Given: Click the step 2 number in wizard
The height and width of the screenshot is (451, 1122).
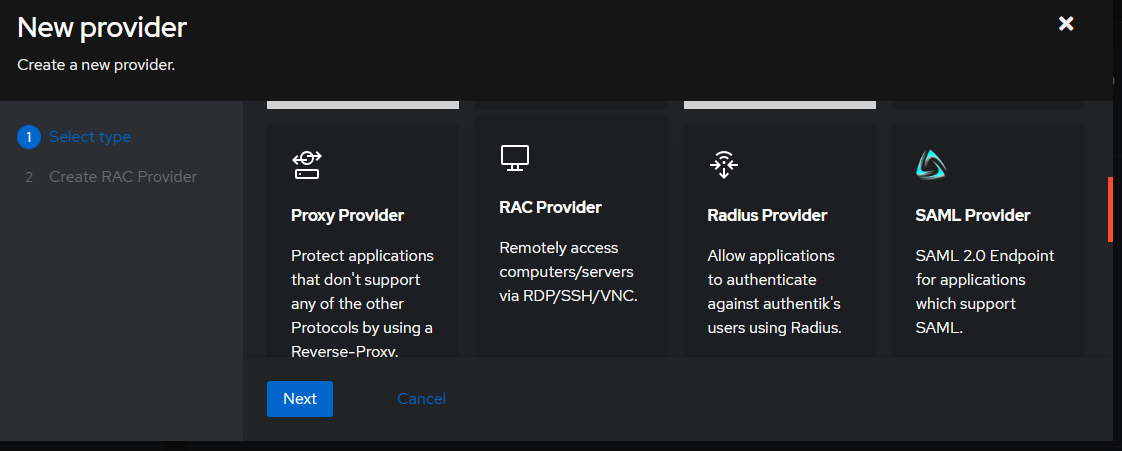Looking at the screenshot, I should [x=29, y=177].
